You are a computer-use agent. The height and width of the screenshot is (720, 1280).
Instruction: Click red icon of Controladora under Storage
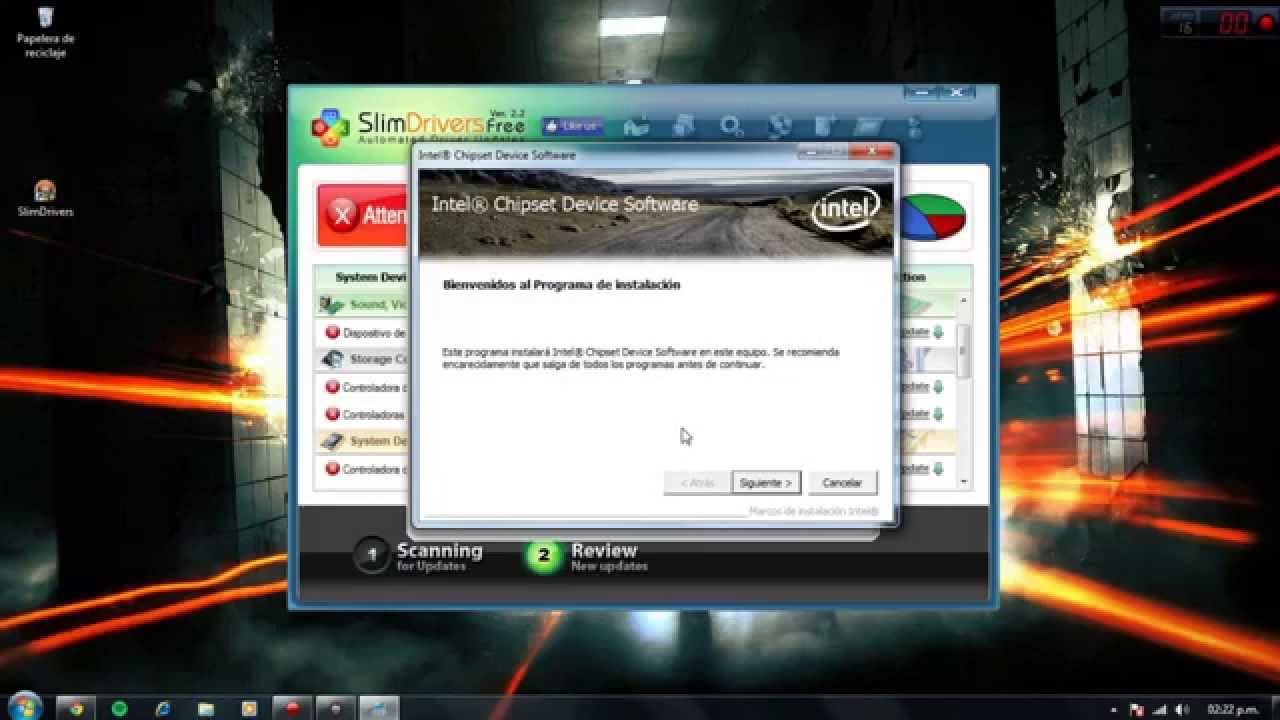(332, 387)
